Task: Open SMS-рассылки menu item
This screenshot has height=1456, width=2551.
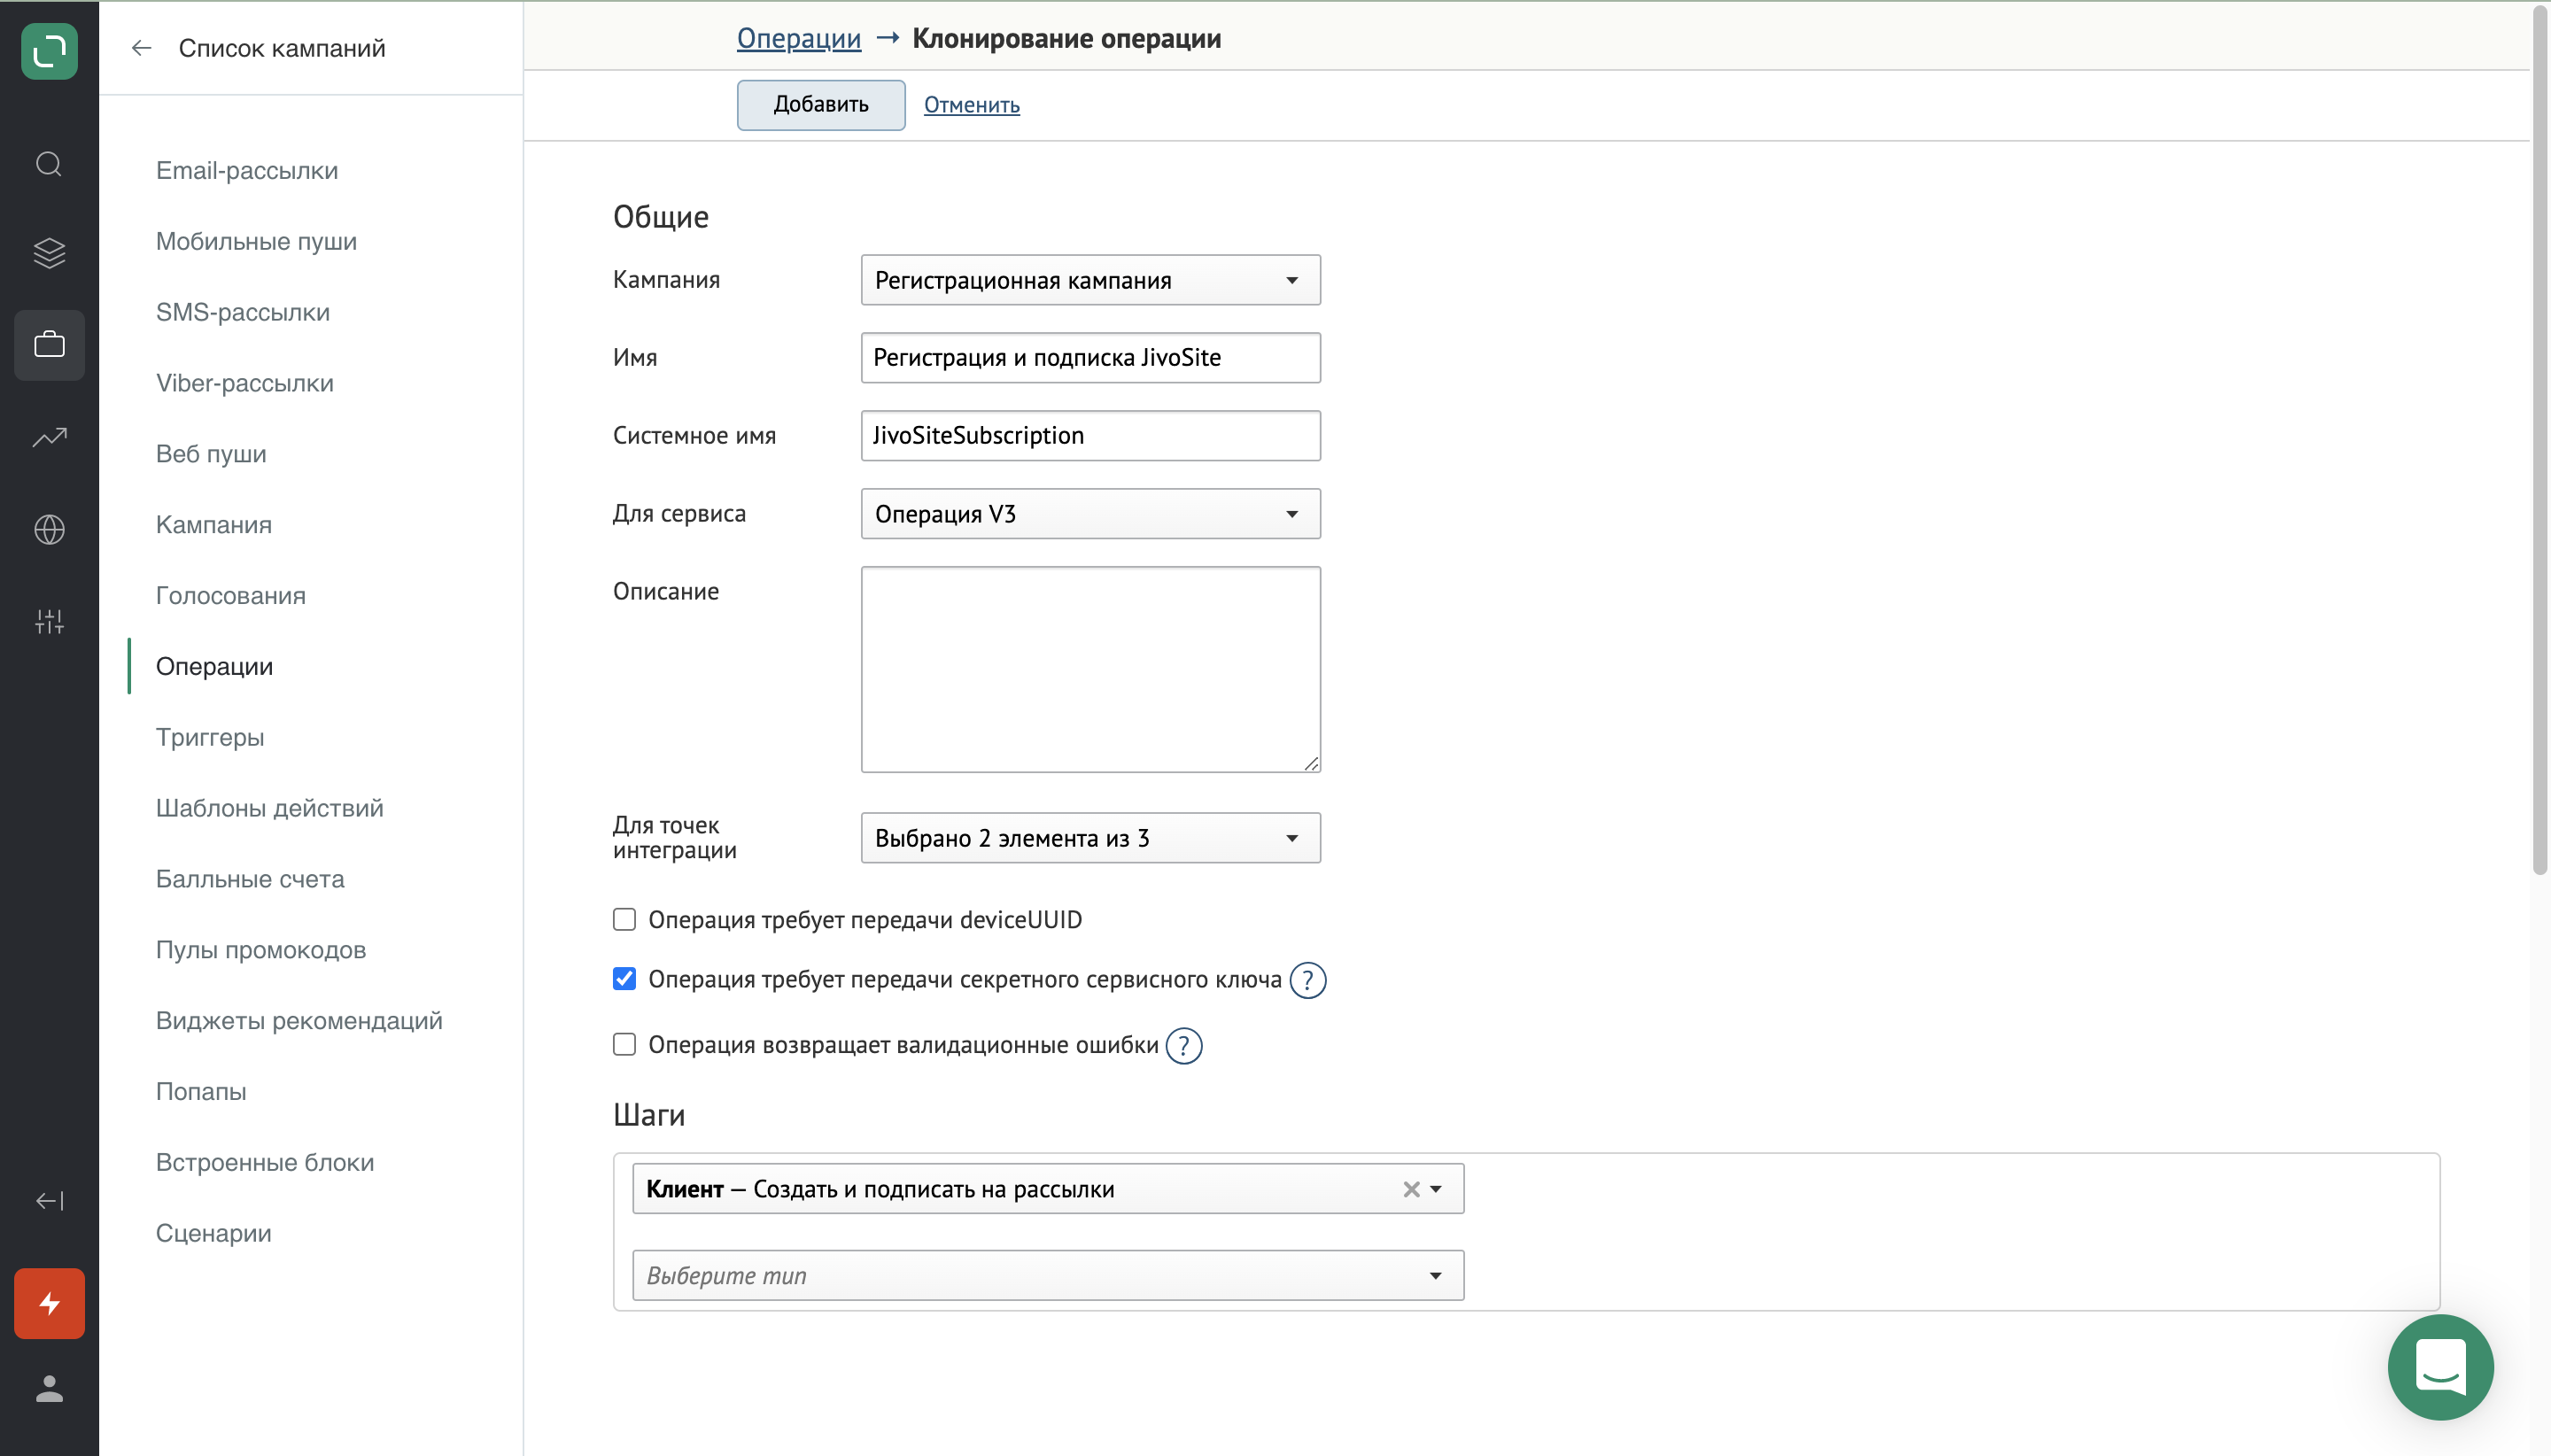Action: (x=243, y=312)
